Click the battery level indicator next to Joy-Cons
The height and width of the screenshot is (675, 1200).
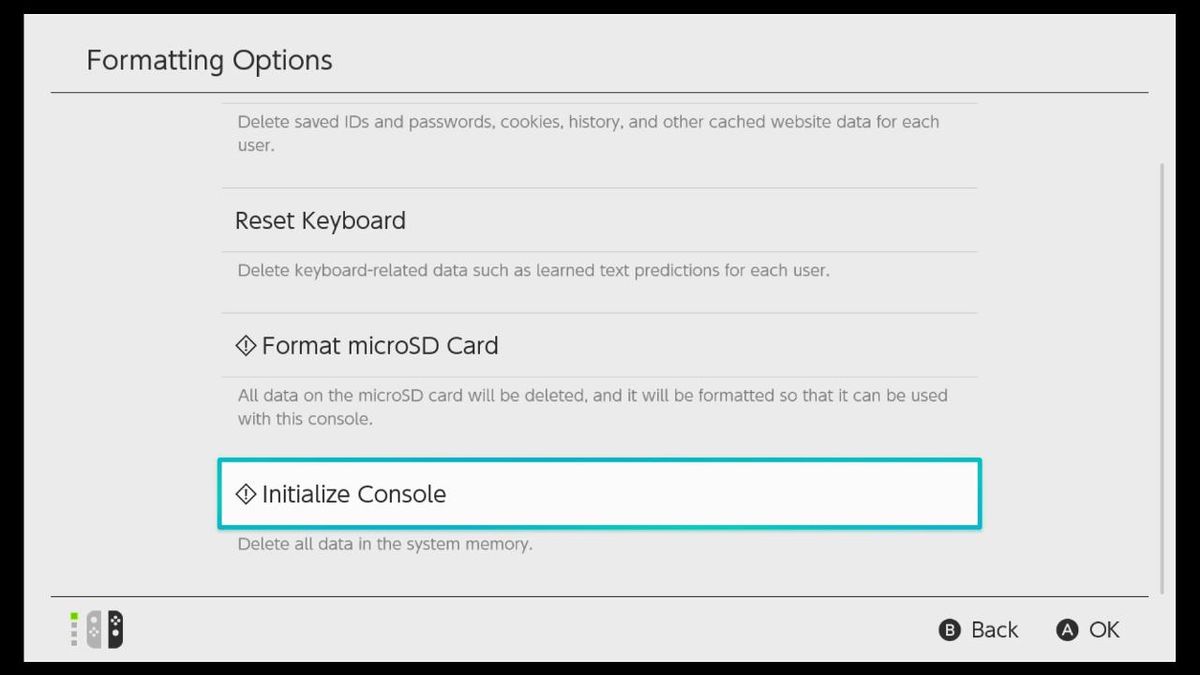tap(73, 629)
